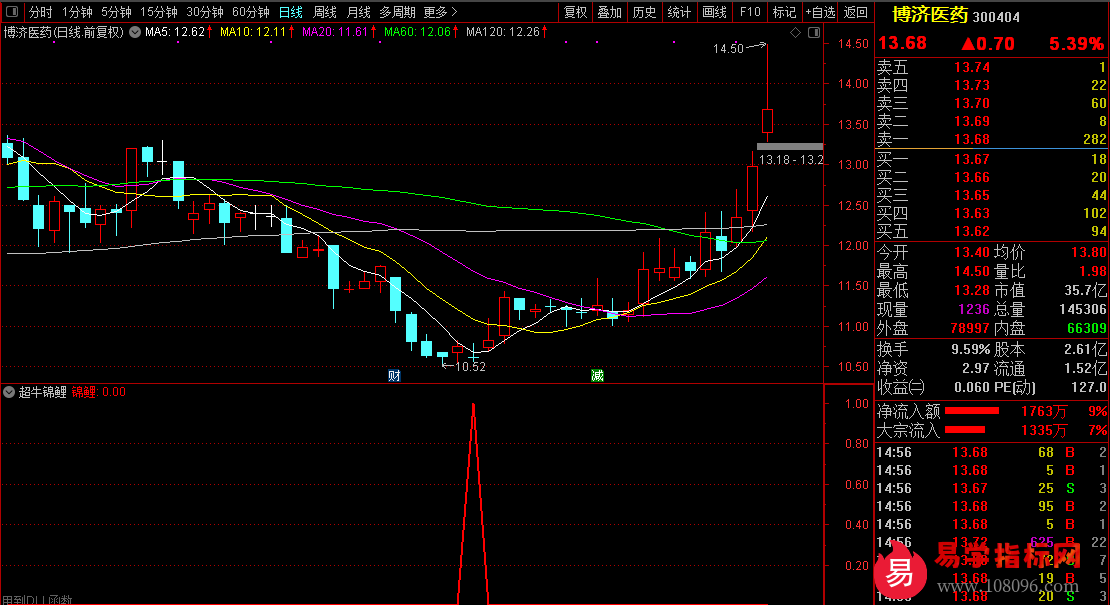
Task: Select the 日线 daily period
Action: point(290,12)
